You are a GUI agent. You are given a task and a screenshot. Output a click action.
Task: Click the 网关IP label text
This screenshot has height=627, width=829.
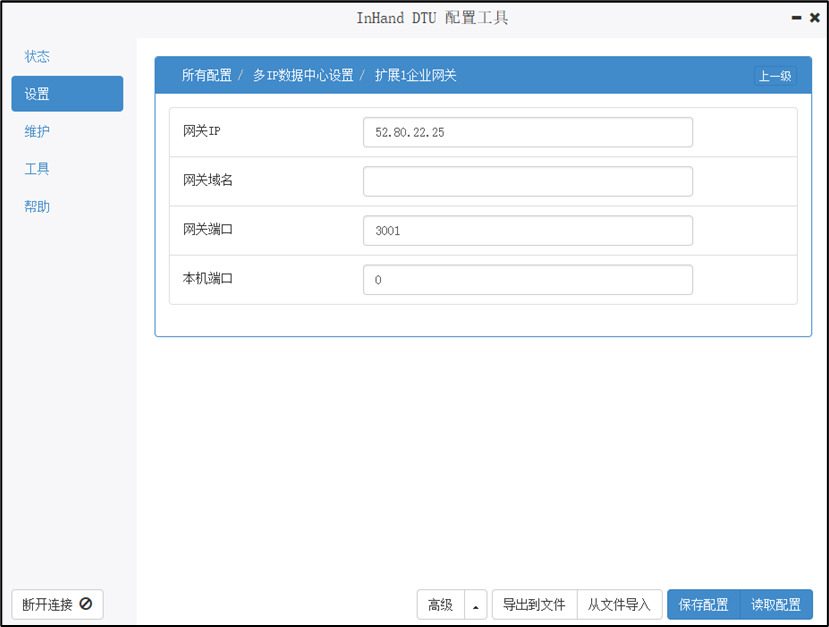point(201,131)
